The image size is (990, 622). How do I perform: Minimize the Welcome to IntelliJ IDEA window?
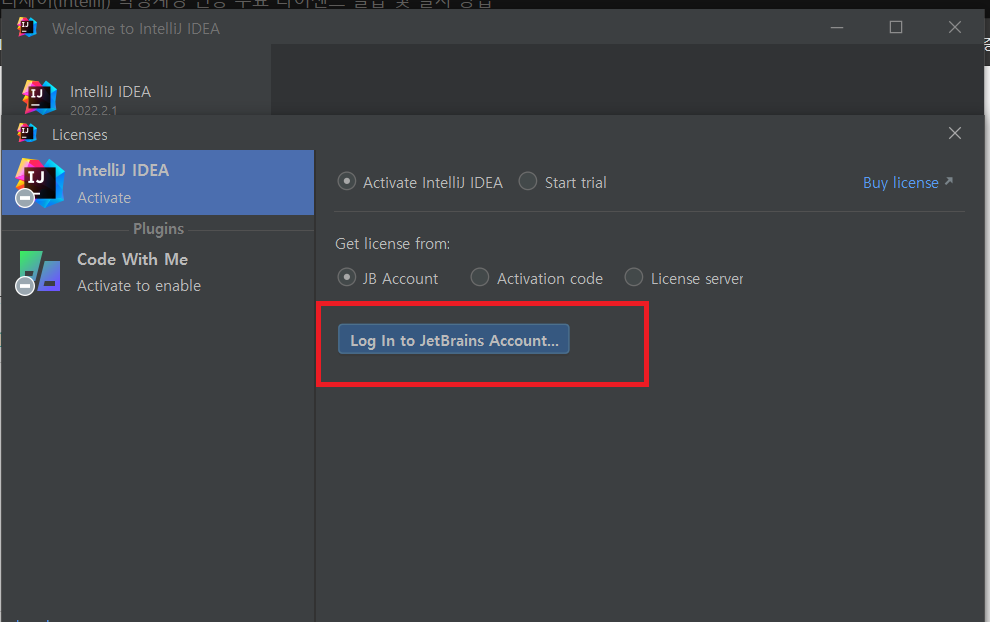837,28
